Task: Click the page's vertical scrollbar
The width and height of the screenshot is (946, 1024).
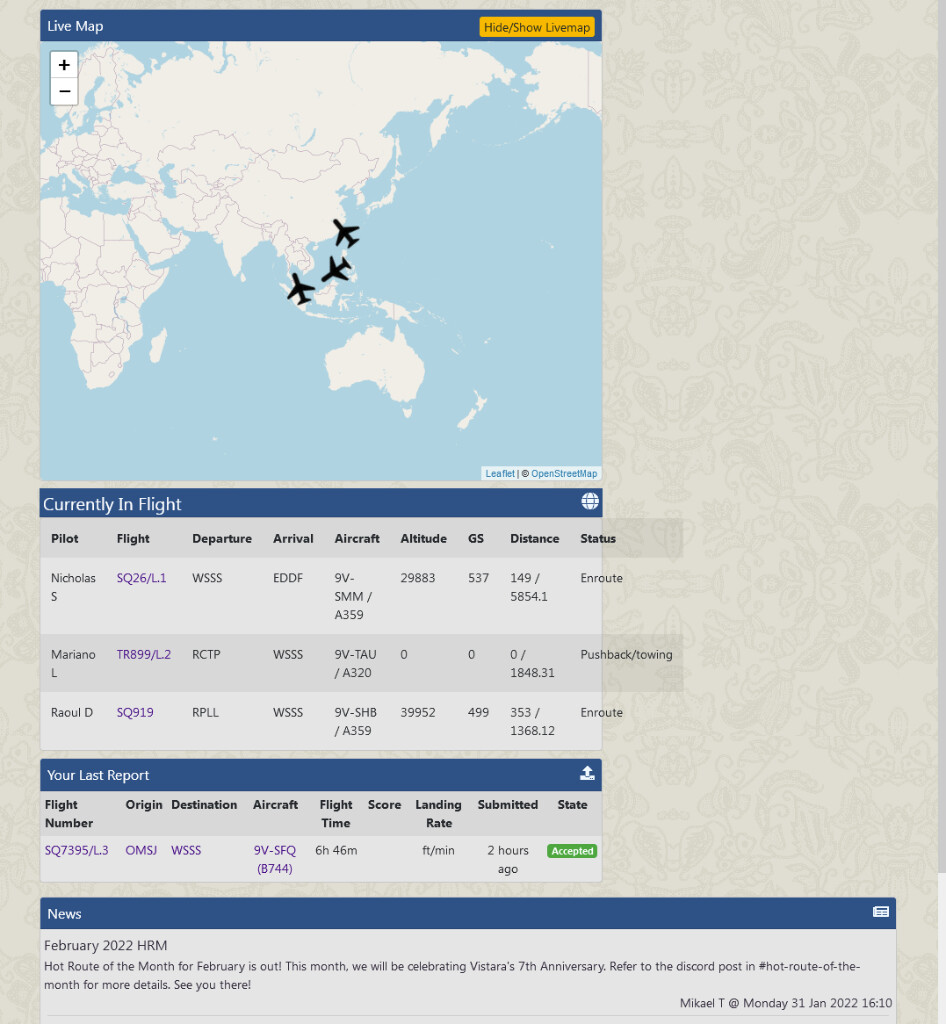Action: pos(940,500)
